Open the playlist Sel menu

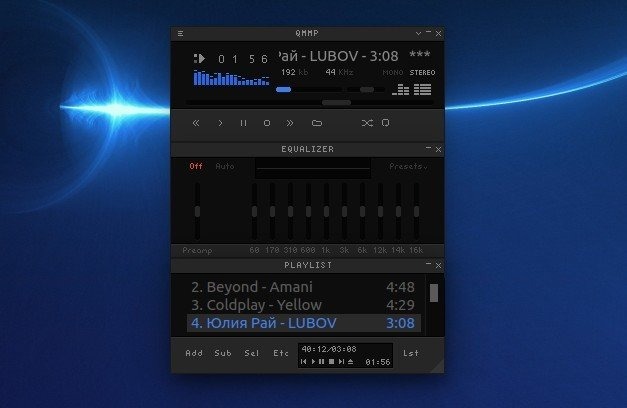coord(252,353)
